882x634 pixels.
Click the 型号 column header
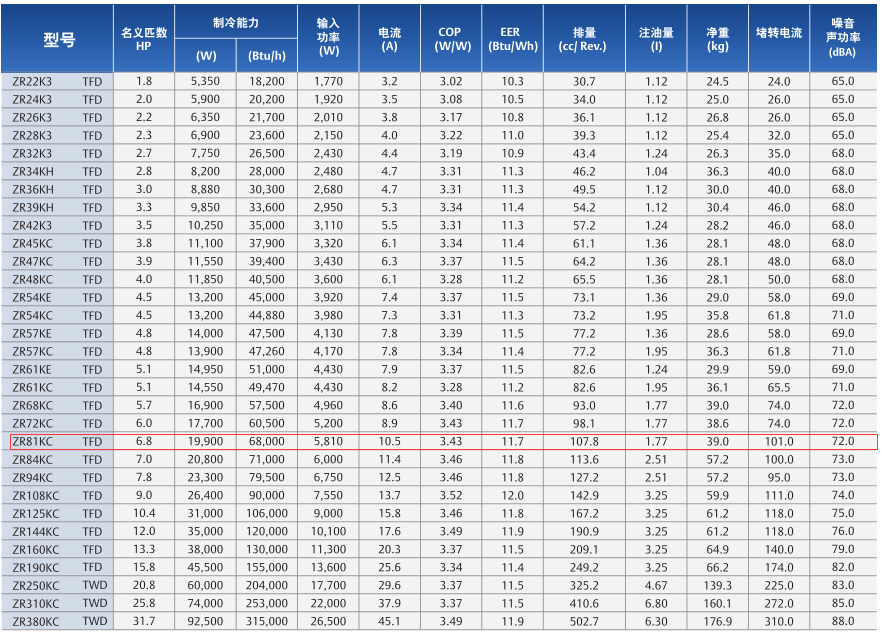coord(59,39)
